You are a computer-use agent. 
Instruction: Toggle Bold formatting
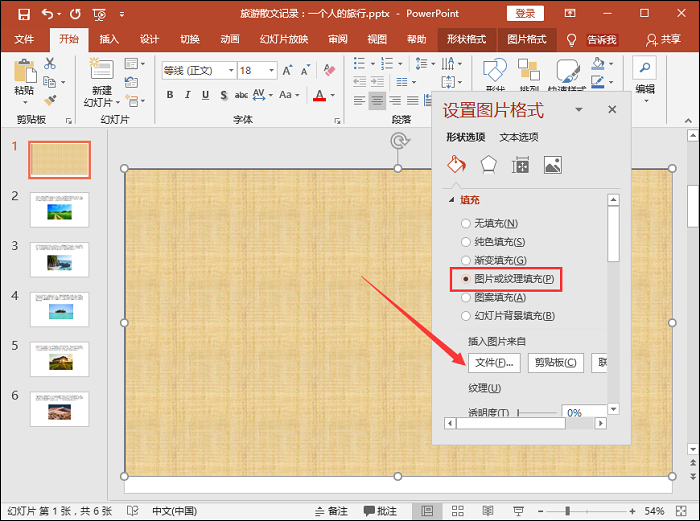[170, 95]
